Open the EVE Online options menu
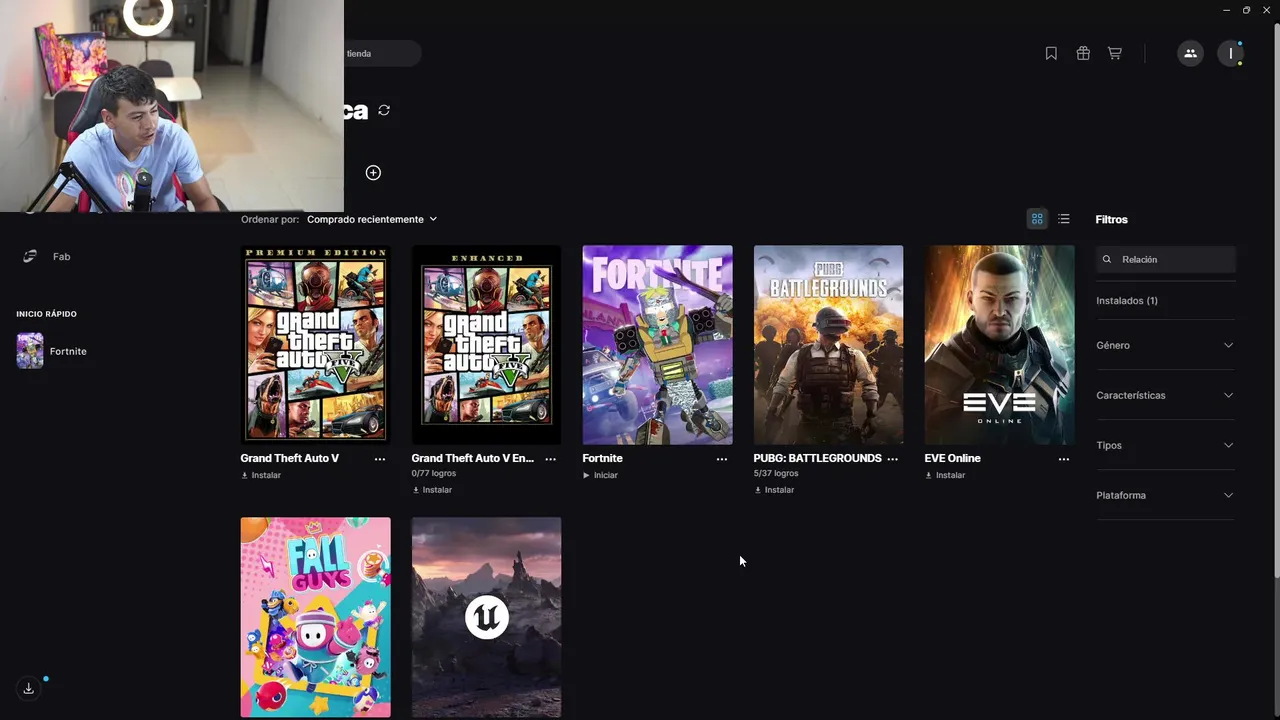The height and width of the screenshot is (720, 1280). pos(1064,459)
